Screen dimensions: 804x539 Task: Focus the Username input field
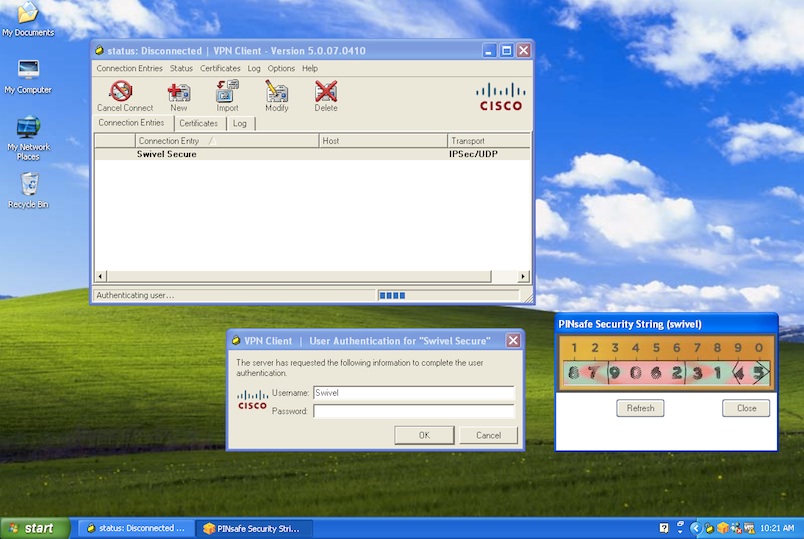(413, 393)
